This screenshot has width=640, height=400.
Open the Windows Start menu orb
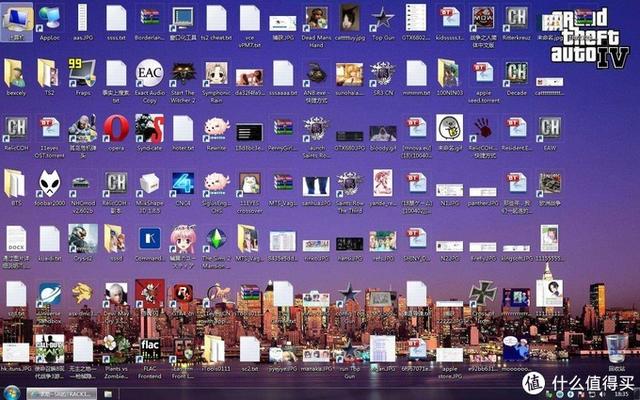(x=11, y=393)
